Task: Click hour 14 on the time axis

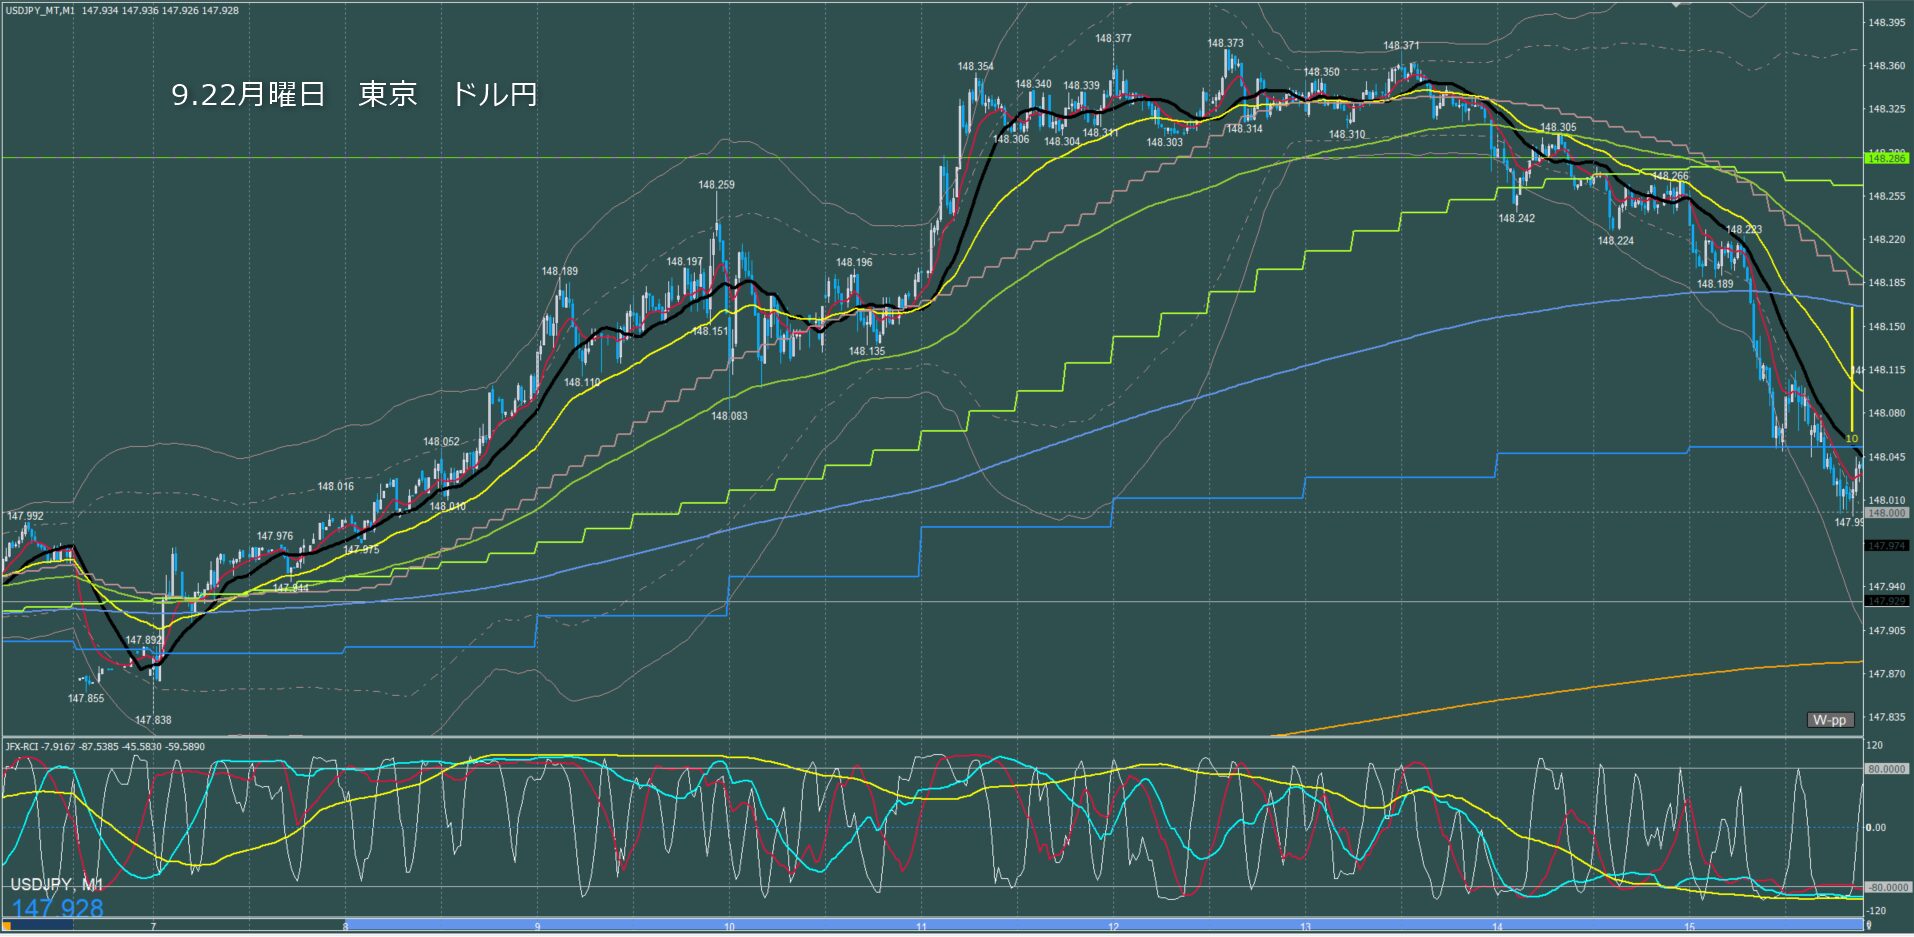Action: tap(1497, 927)
